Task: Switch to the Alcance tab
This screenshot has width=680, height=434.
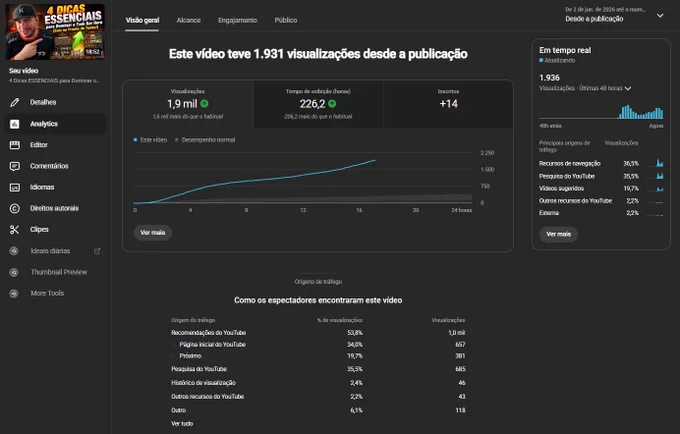Action: click(x=189, y=20)
